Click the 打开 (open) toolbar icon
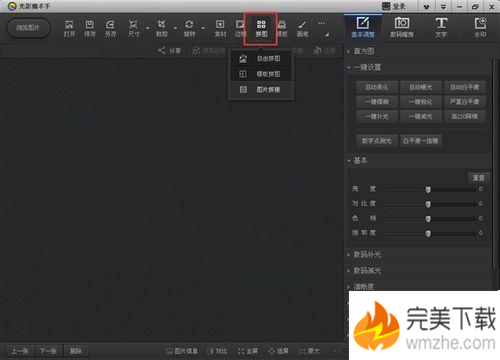Image resolution: width=500 pixels, height=360 pixels. tap(69, 28)
